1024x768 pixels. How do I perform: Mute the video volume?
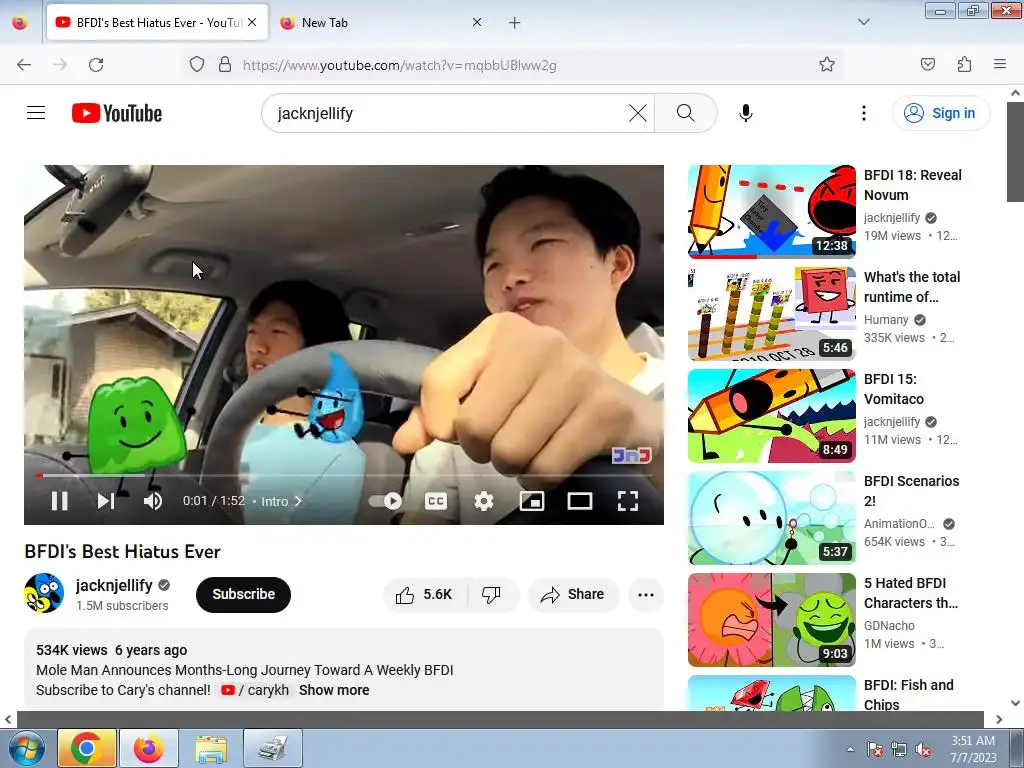coord(153,501)
